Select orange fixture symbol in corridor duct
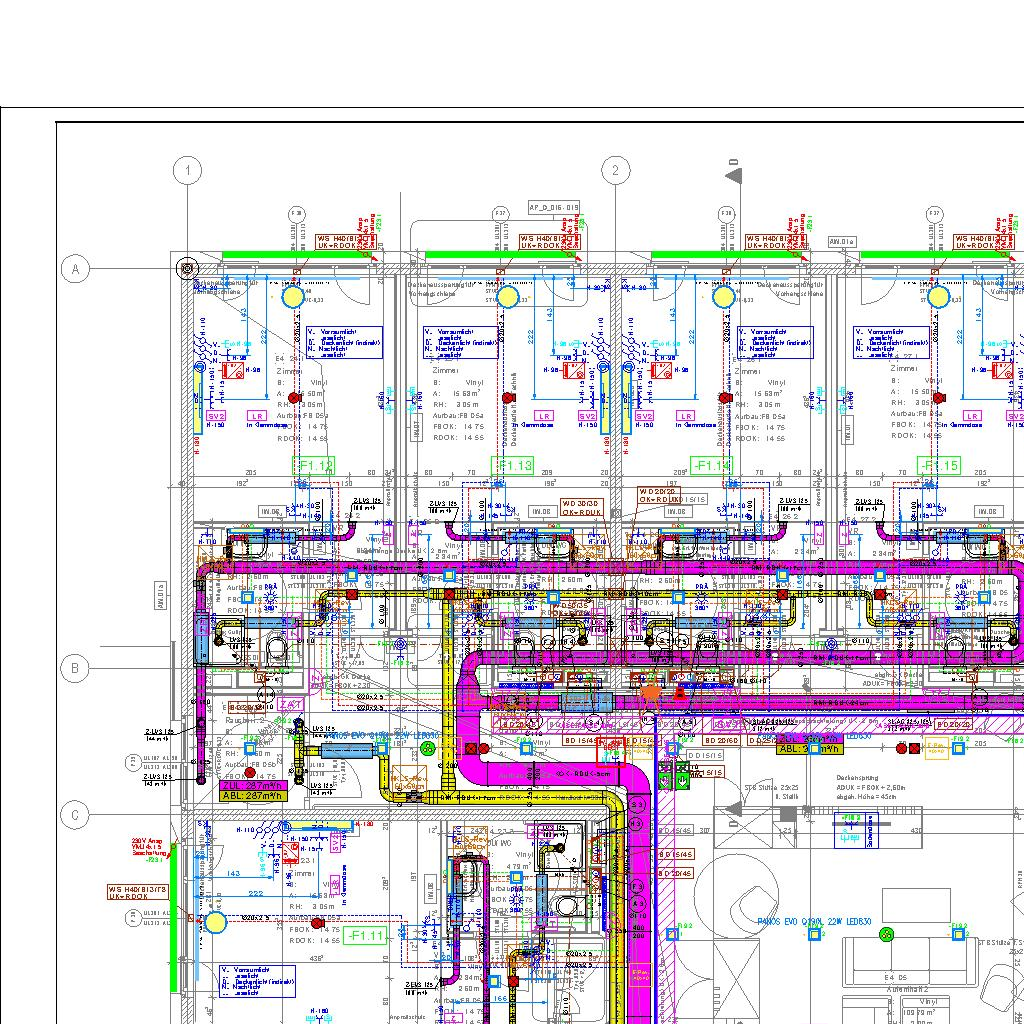Image resolution: width=1024 pixels, height=1024 pixels. point(651,690)
